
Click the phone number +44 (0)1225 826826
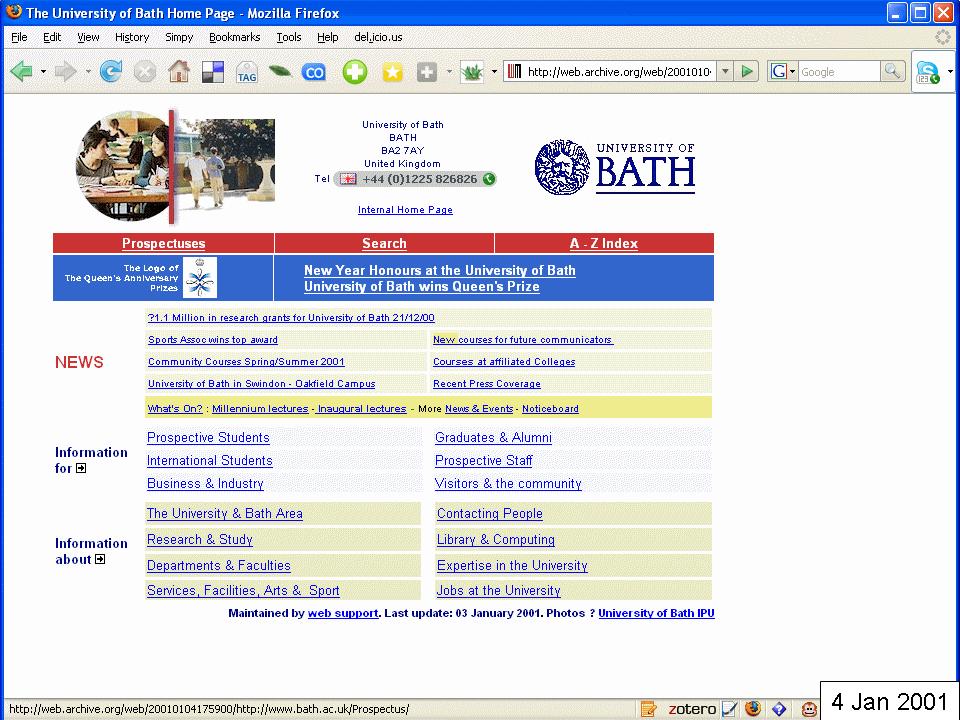(419, 179)
